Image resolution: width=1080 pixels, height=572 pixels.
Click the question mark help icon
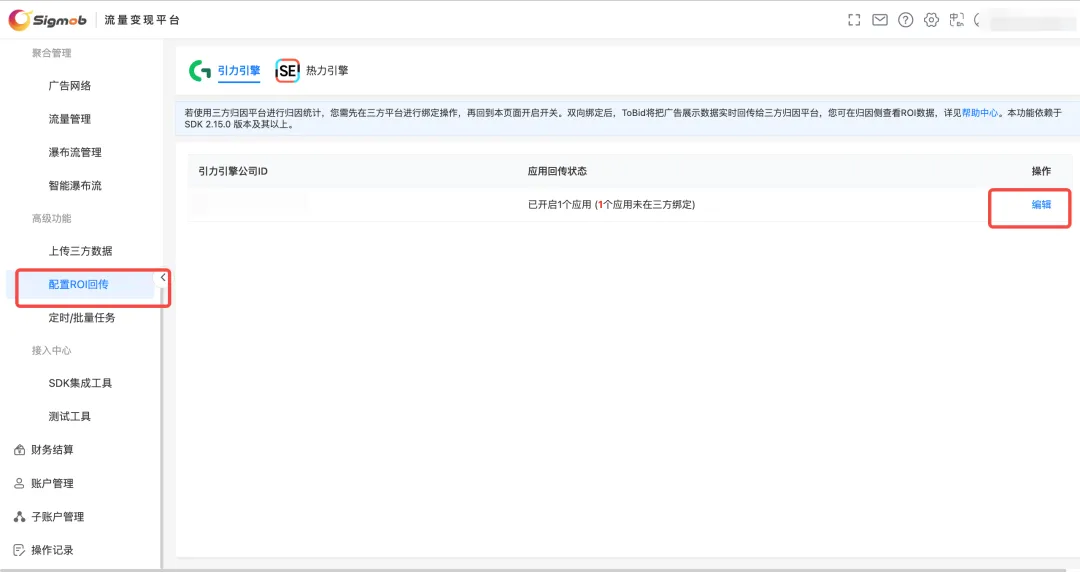(906, 20)
